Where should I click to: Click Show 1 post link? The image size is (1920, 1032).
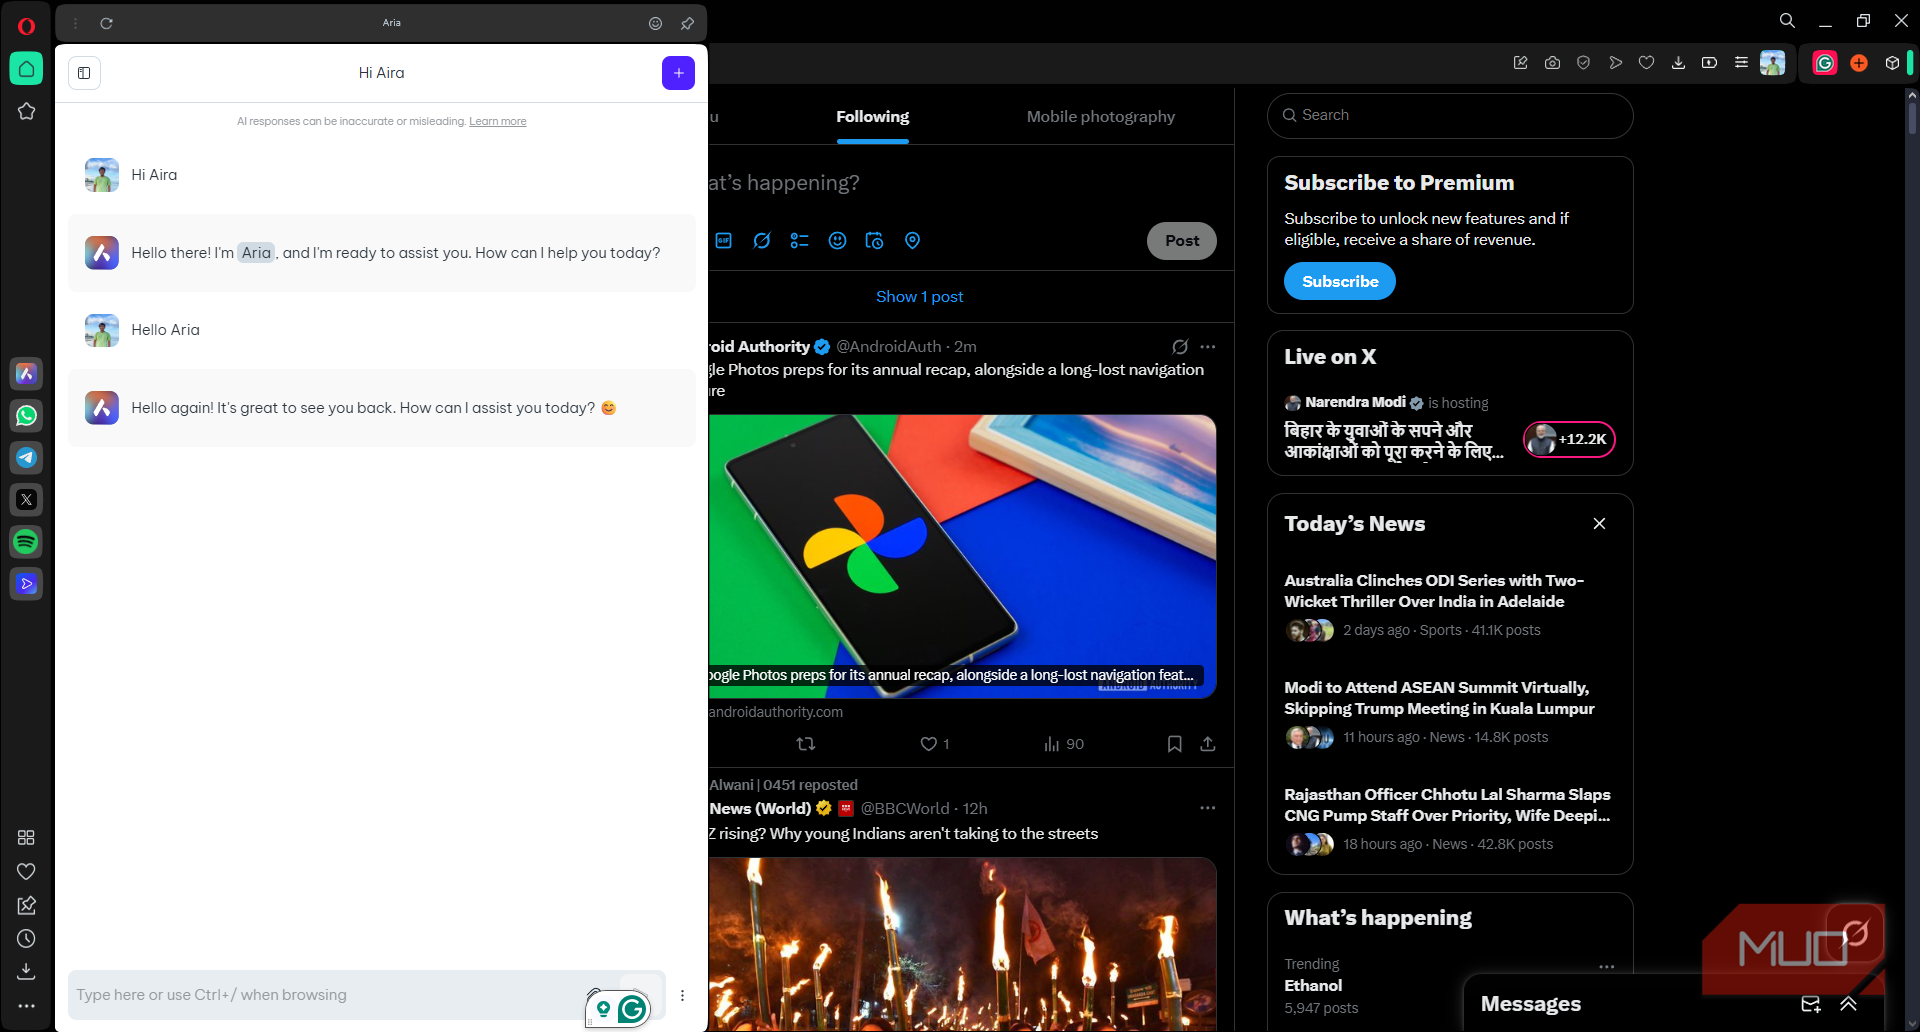click(x=919, y=297)
